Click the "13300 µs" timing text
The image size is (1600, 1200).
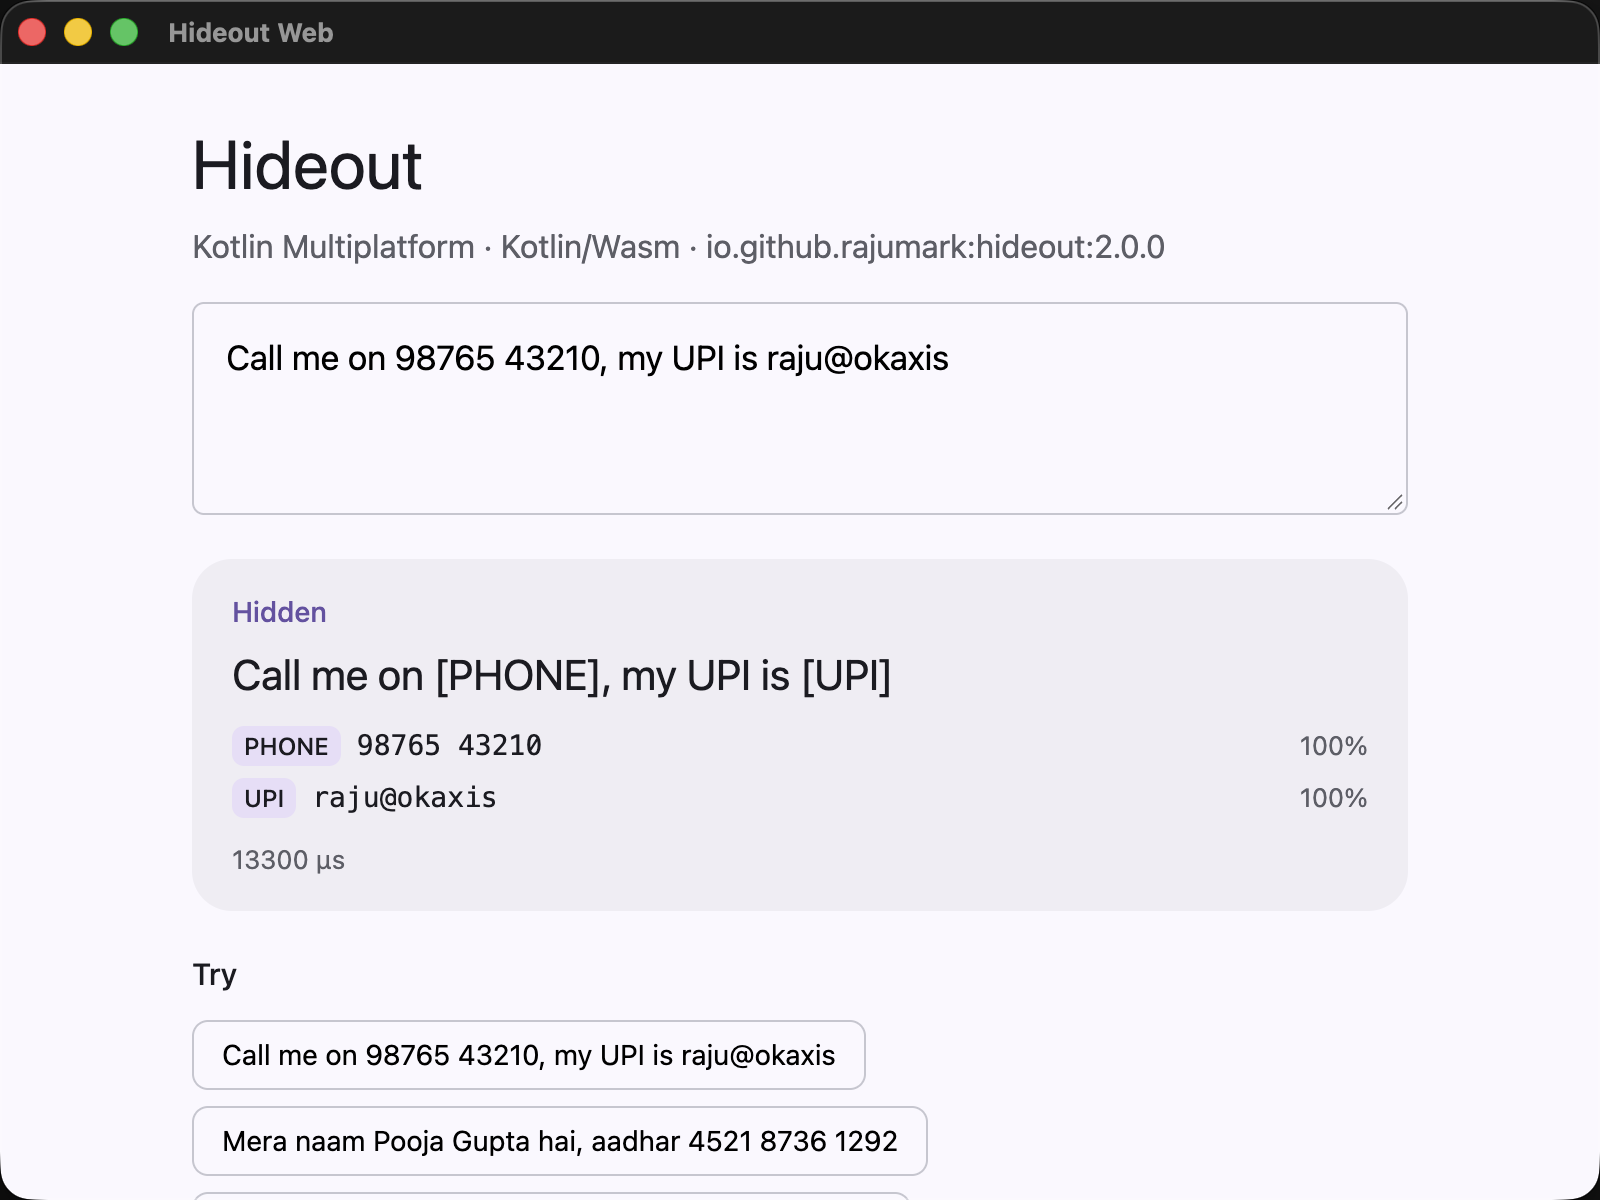288,860
